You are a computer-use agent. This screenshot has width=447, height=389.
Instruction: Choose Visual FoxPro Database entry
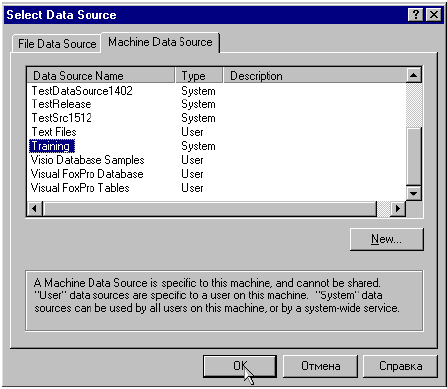tap(87, 174)
